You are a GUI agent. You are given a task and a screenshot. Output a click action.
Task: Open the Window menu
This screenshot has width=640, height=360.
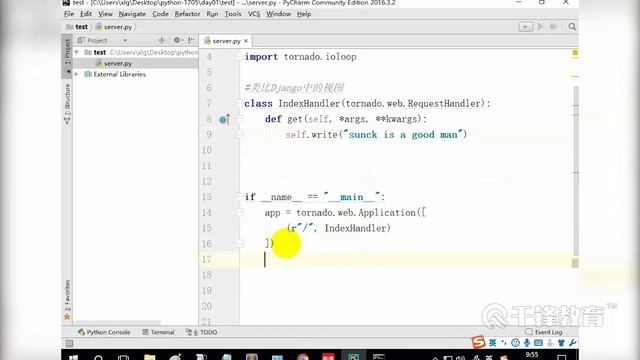[x=278, y=14]
